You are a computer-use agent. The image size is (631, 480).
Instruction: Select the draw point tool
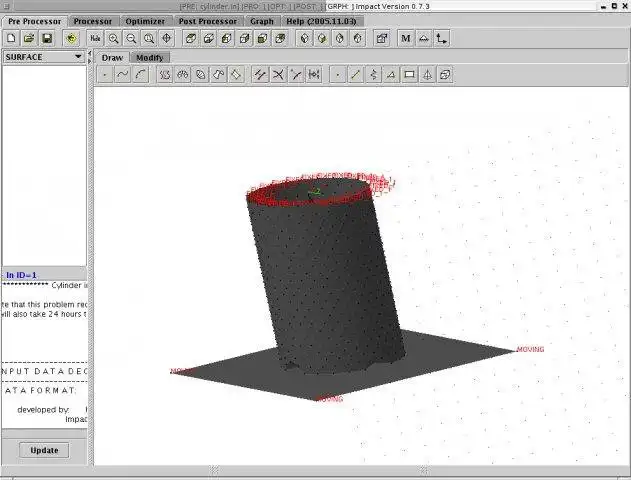105,75
